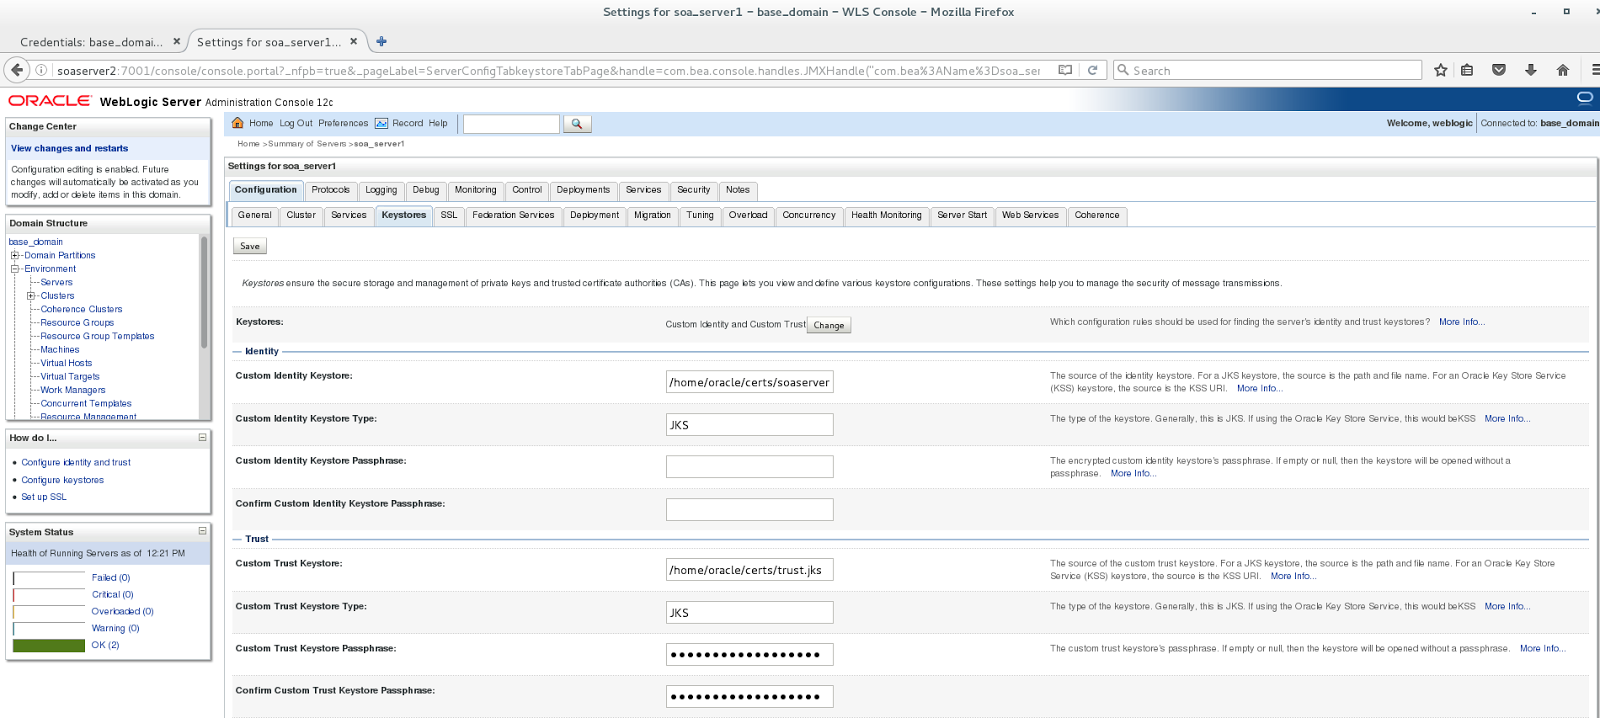Viewport: 1600px width, 718px height.
Task: Open the Protocols tab
Action: click(x=330, y=190)
